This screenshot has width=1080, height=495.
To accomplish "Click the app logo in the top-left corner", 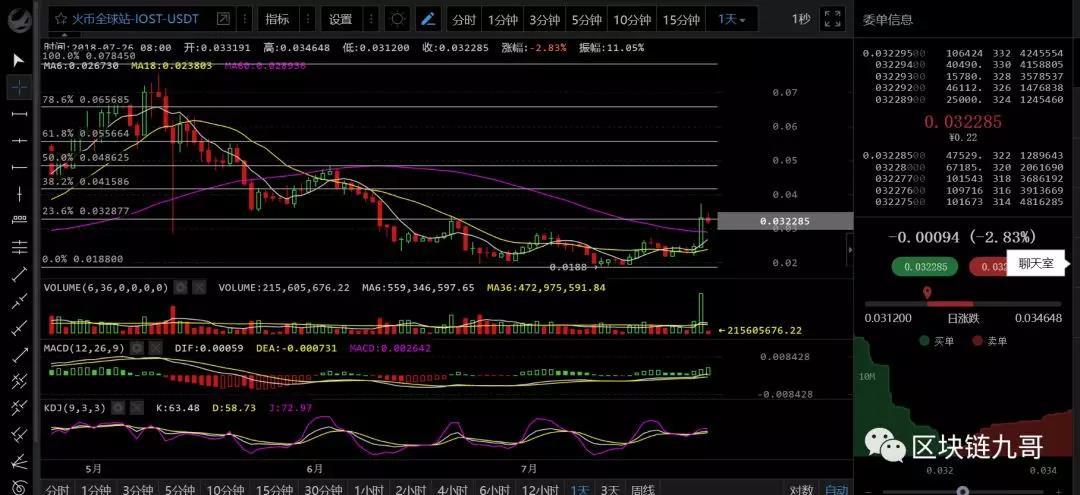I will (x=18, y=21).
